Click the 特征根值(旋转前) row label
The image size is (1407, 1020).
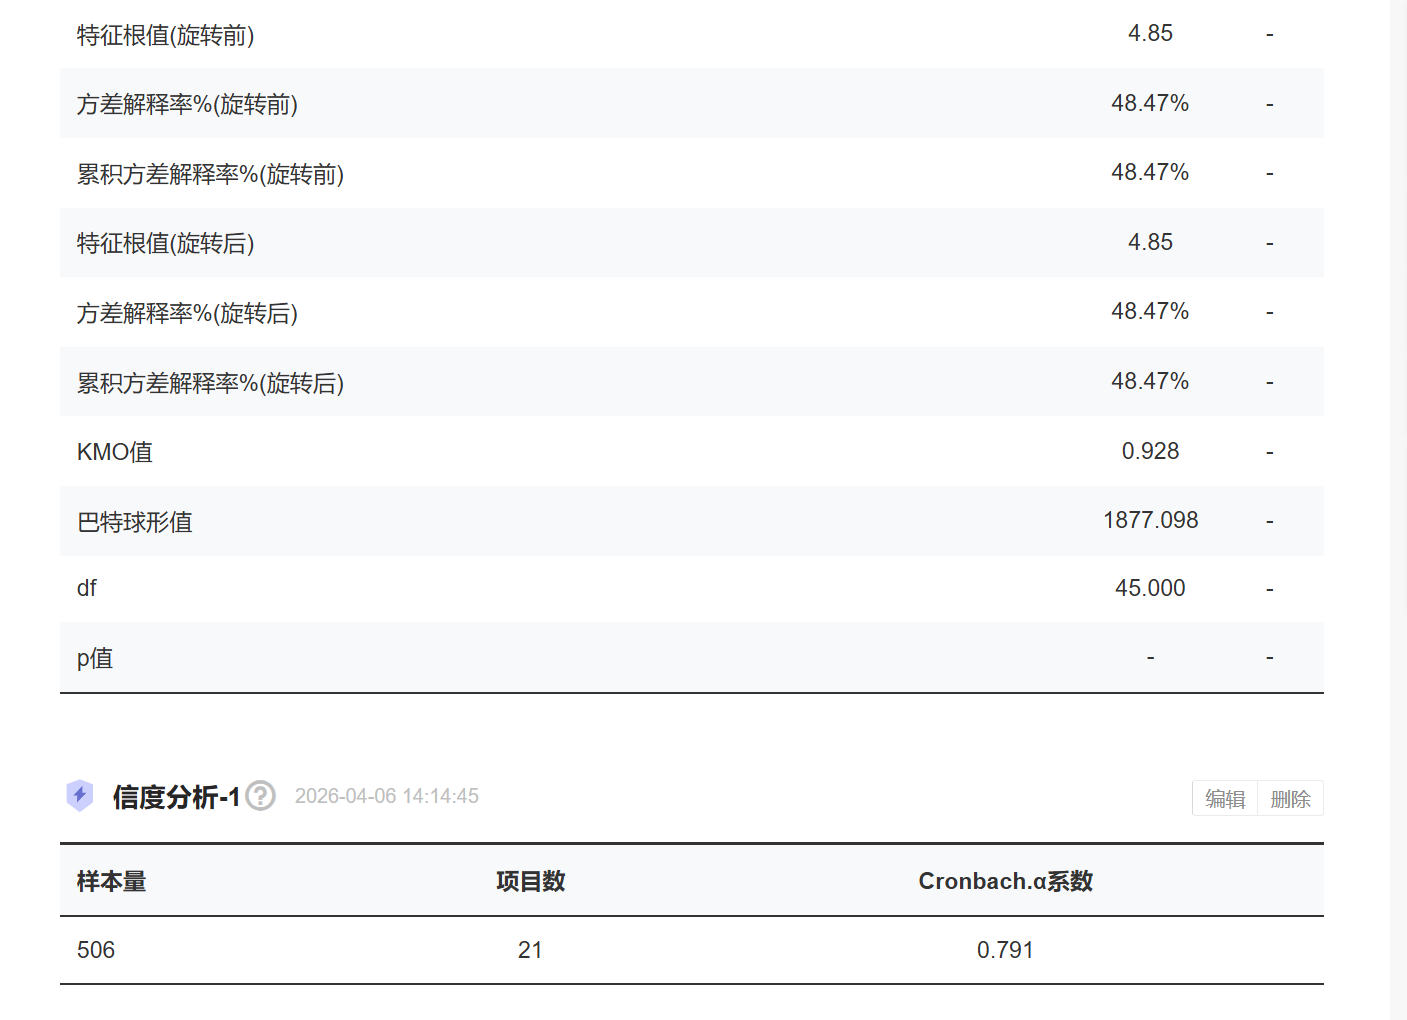tap(166, 36)
